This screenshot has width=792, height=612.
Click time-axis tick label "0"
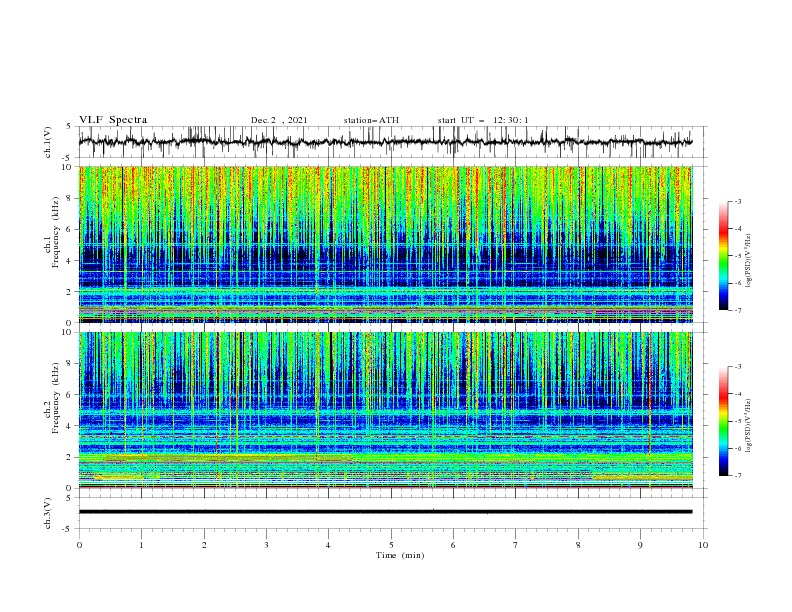point(79,545)
